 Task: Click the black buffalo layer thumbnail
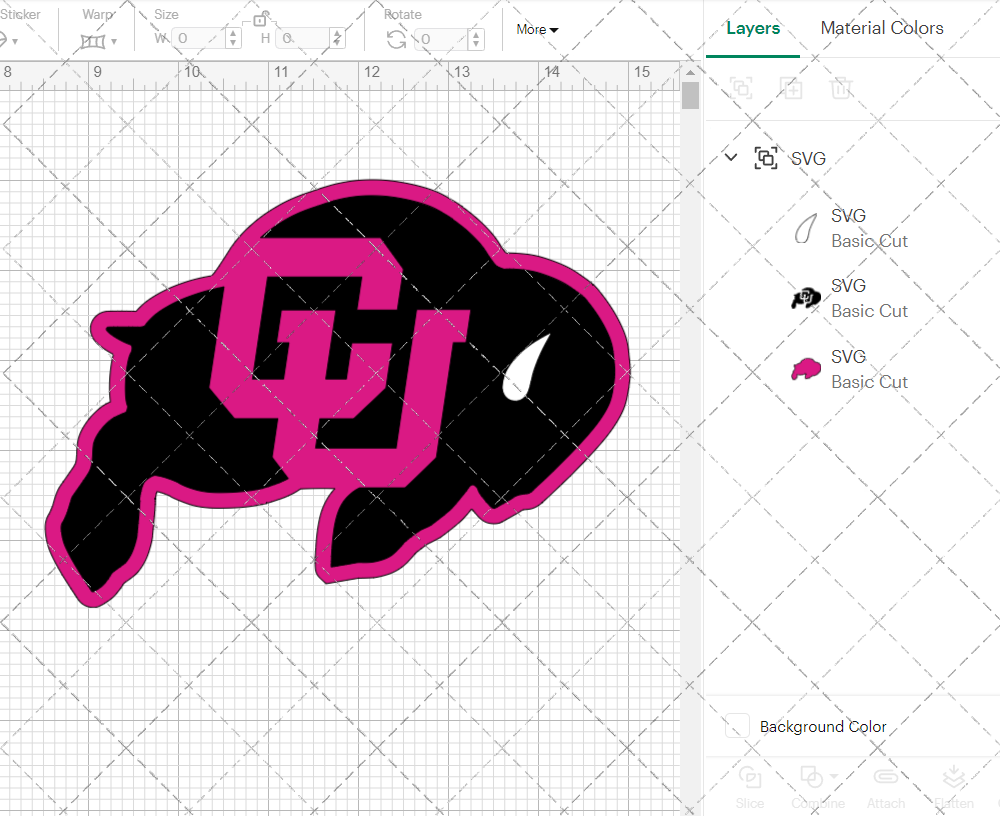click(x=806, y=298)
